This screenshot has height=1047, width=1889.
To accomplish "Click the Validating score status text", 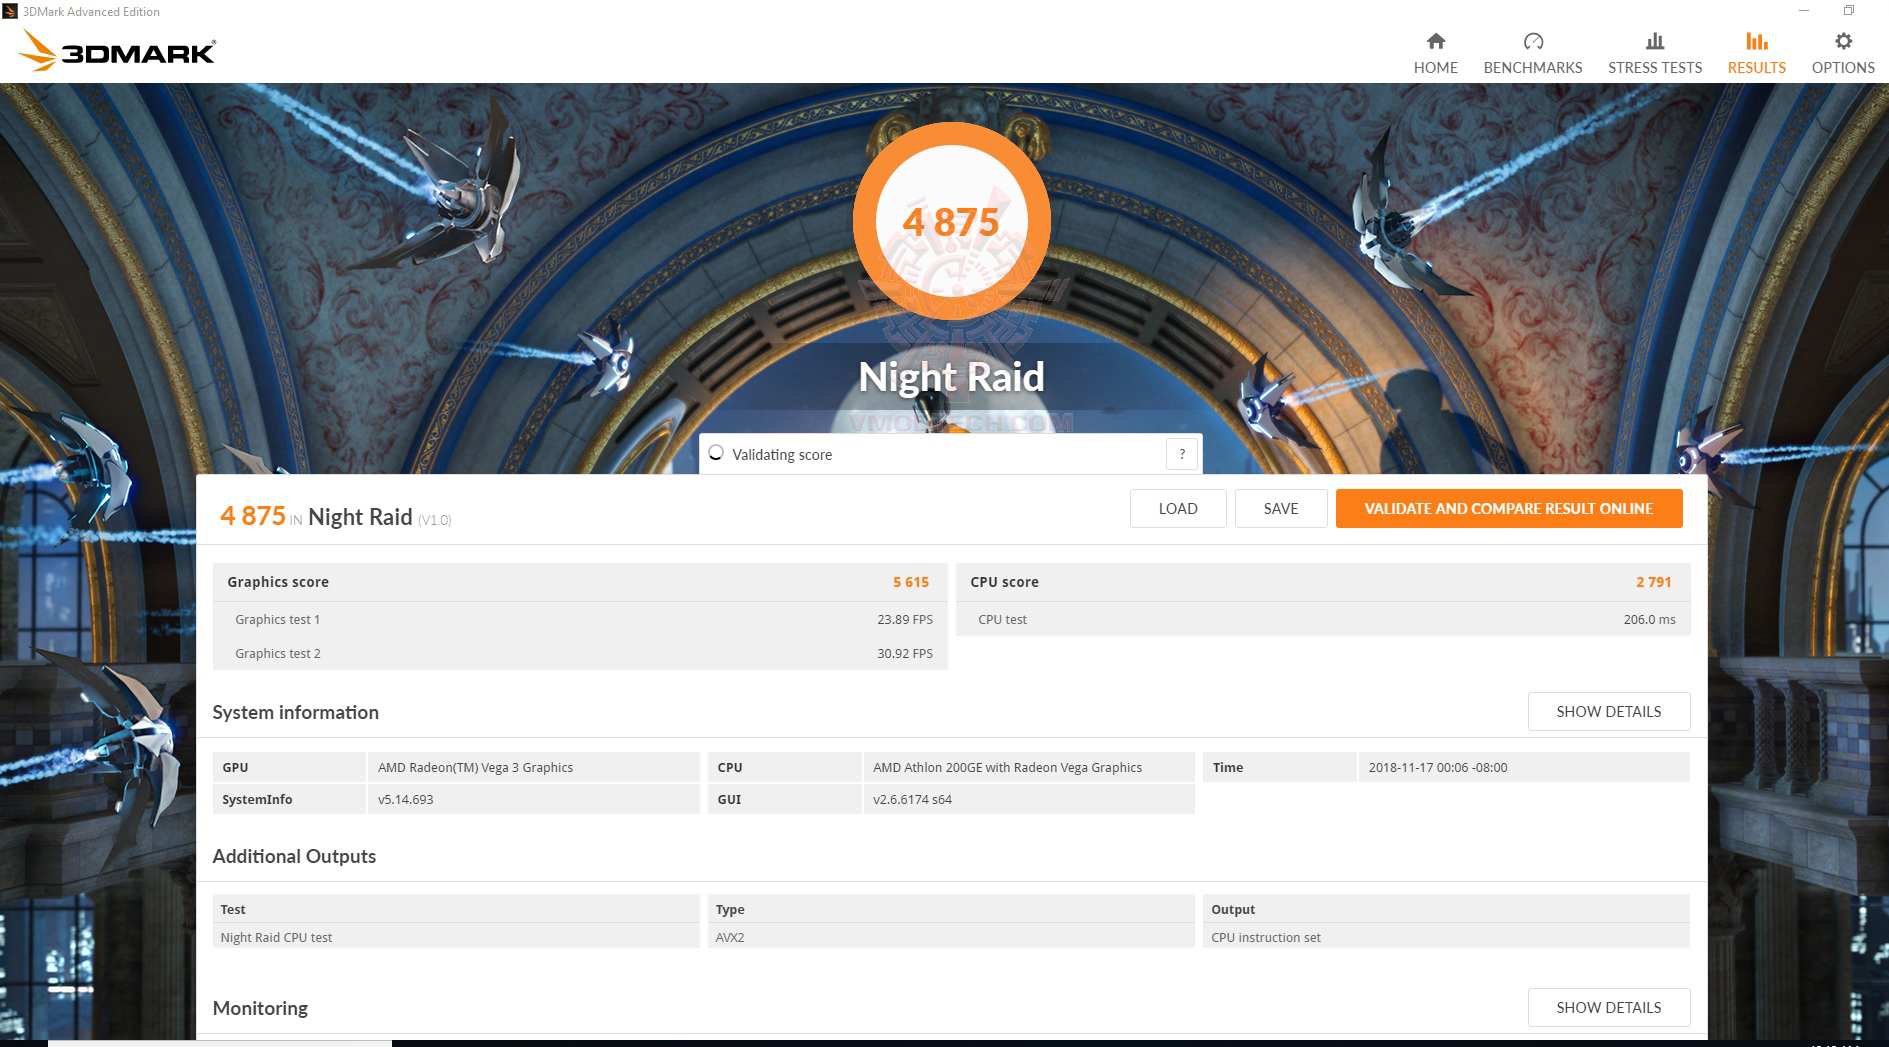I will coord(782,455).
